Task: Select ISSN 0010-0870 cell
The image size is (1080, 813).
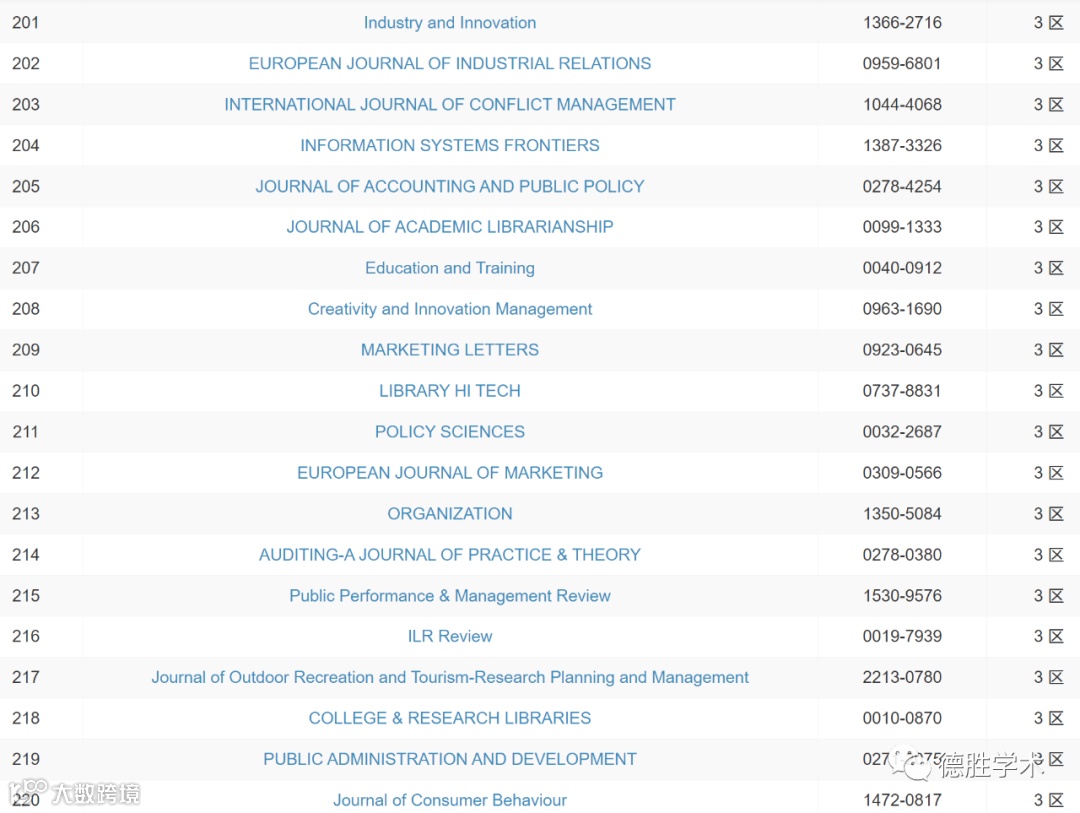Action: (902, 718)
